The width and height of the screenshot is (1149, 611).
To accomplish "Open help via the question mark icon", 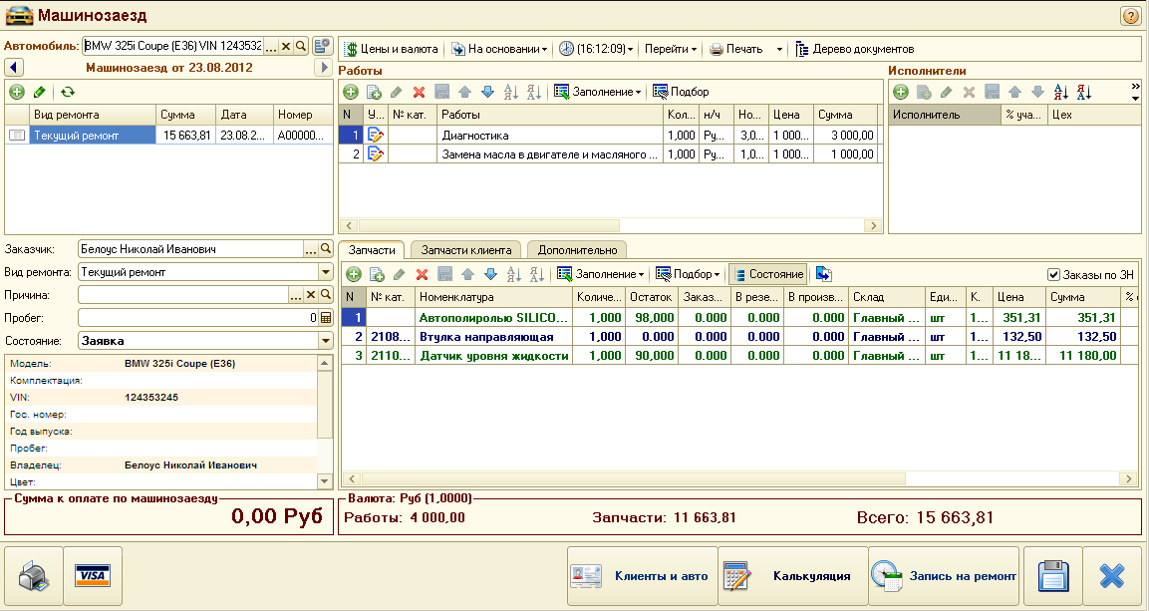I will click(1130, 15).
